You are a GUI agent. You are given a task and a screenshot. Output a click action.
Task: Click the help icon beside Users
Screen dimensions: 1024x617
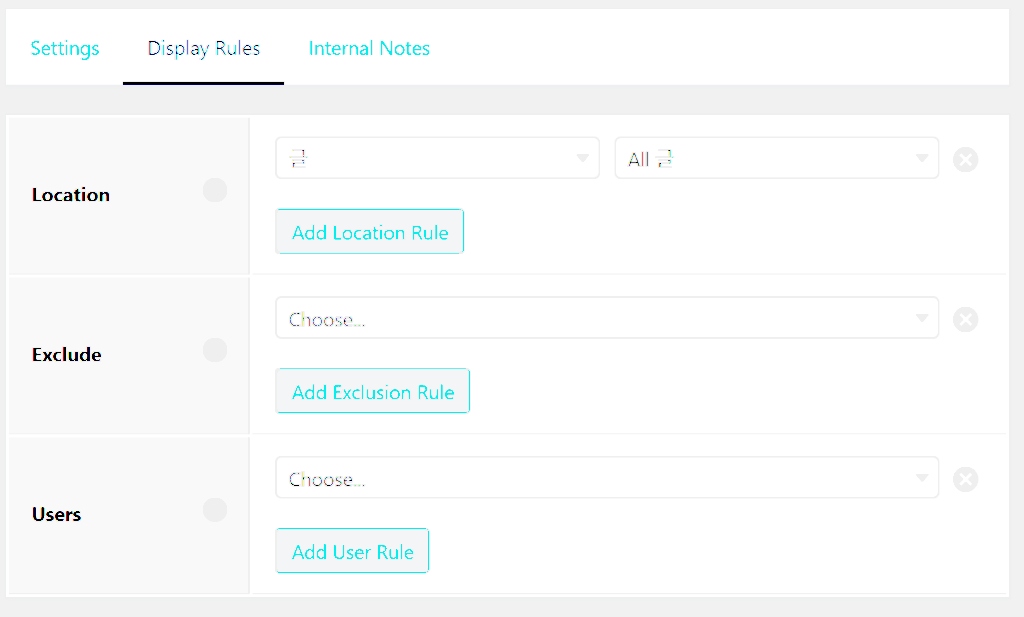(x=215, y=510)
